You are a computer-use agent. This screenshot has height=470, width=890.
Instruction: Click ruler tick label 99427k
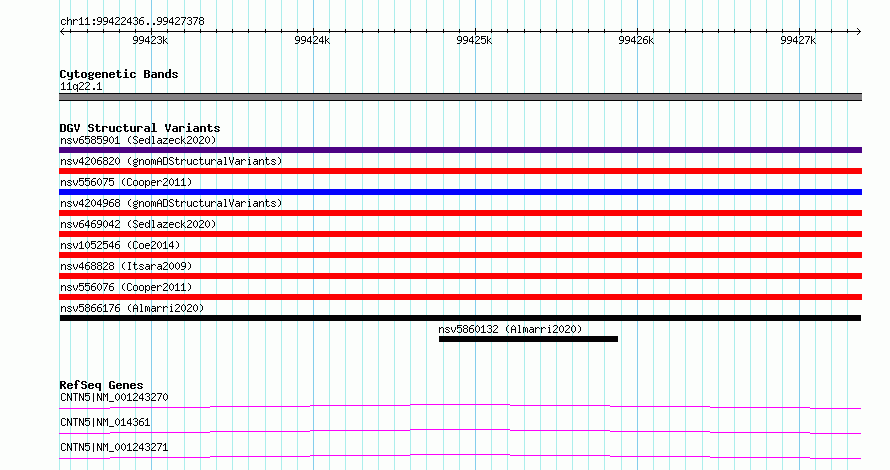[797, 40]
